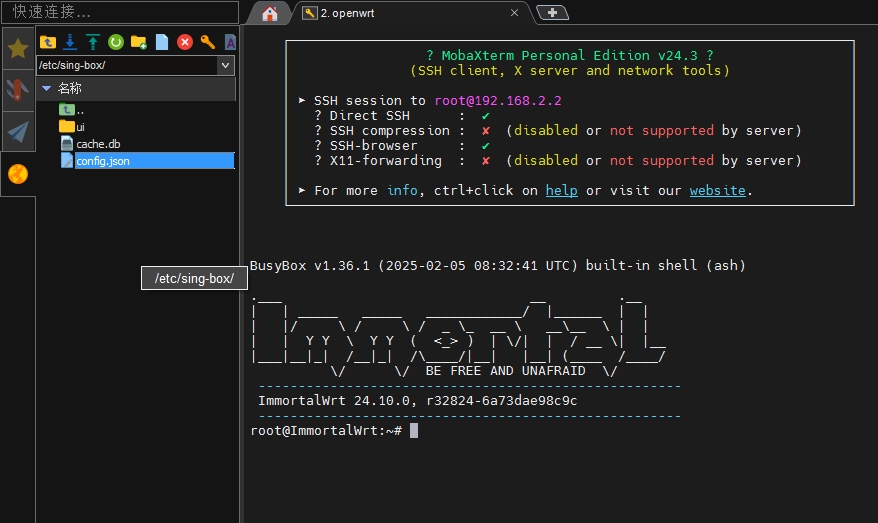
Task: Create new folder in SFTP browser
Action: [x=139, y=42]
